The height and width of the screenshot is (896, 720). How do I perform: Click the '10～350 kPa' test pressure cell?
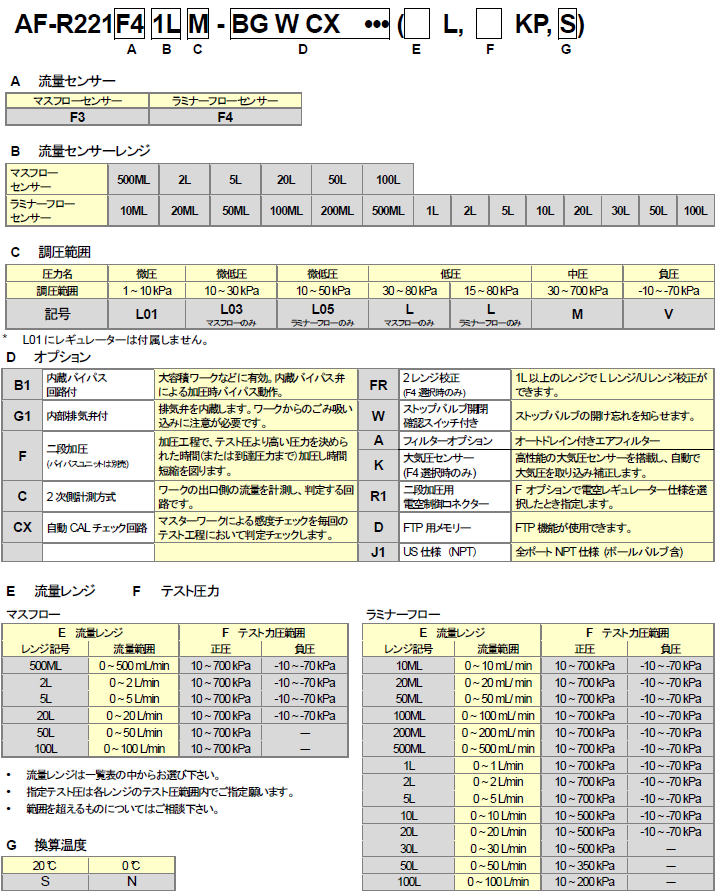[x=585, y=865]
